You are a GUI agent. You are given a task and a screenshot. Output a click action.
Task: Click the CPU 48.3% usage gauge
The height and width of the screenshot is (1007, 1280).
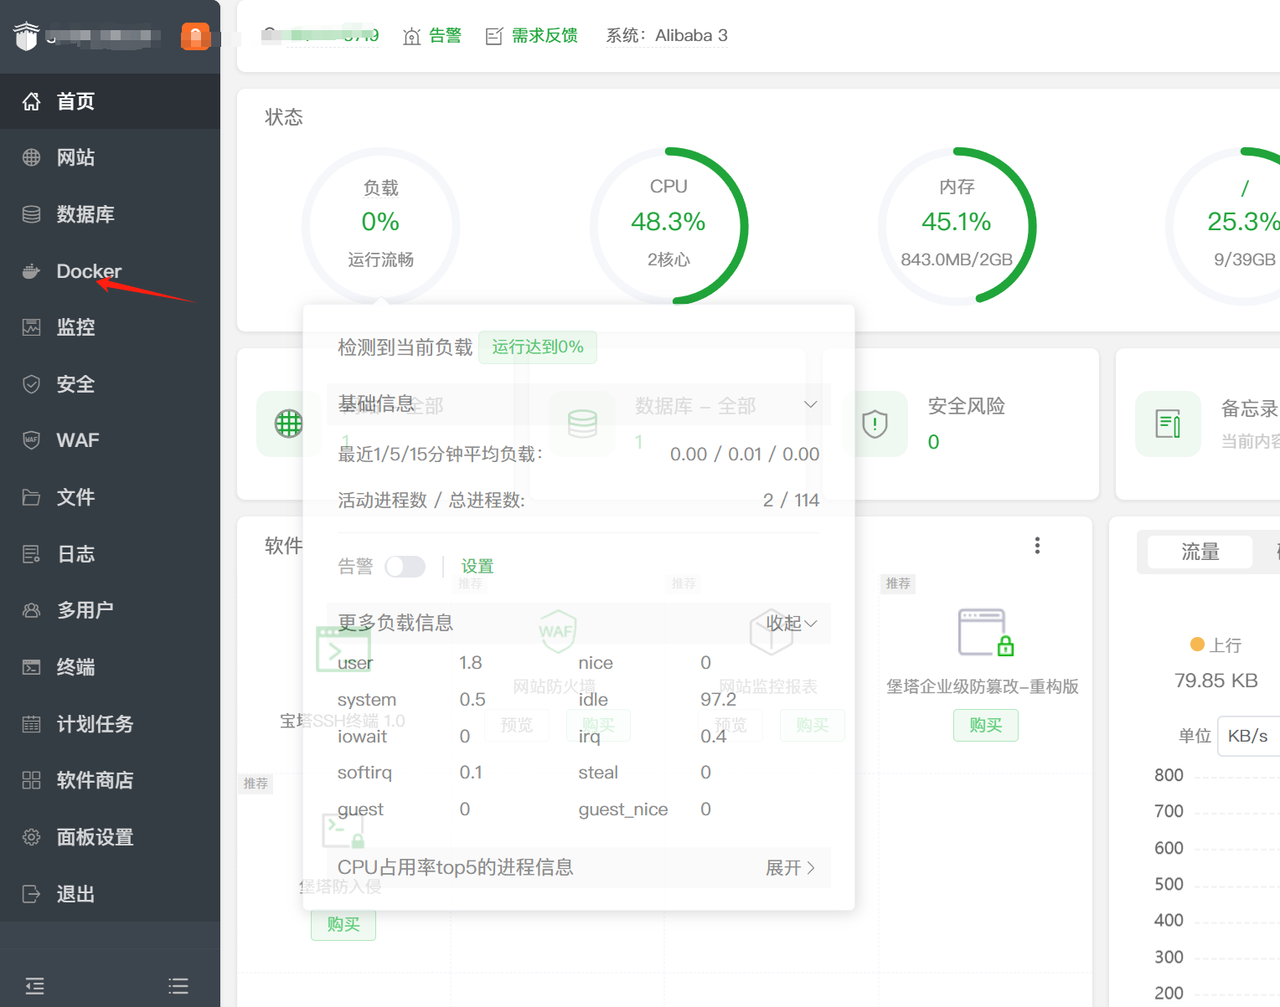pyautogui.click(x=669, y=225)
